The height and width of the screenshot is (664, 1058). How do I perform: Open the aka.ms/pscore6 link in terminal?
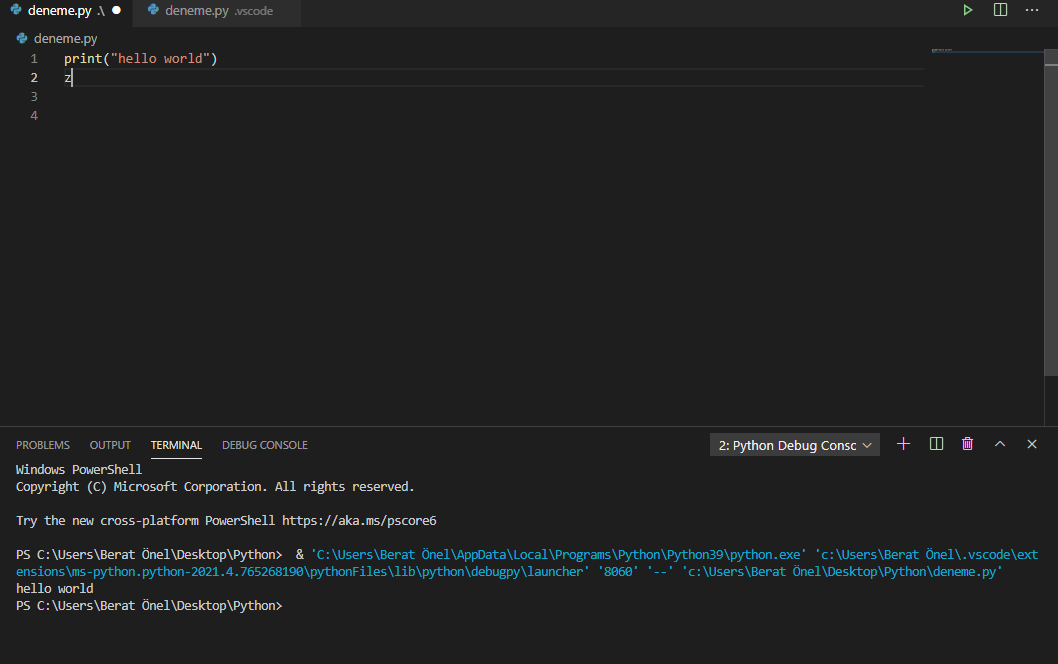pos(359,521)
